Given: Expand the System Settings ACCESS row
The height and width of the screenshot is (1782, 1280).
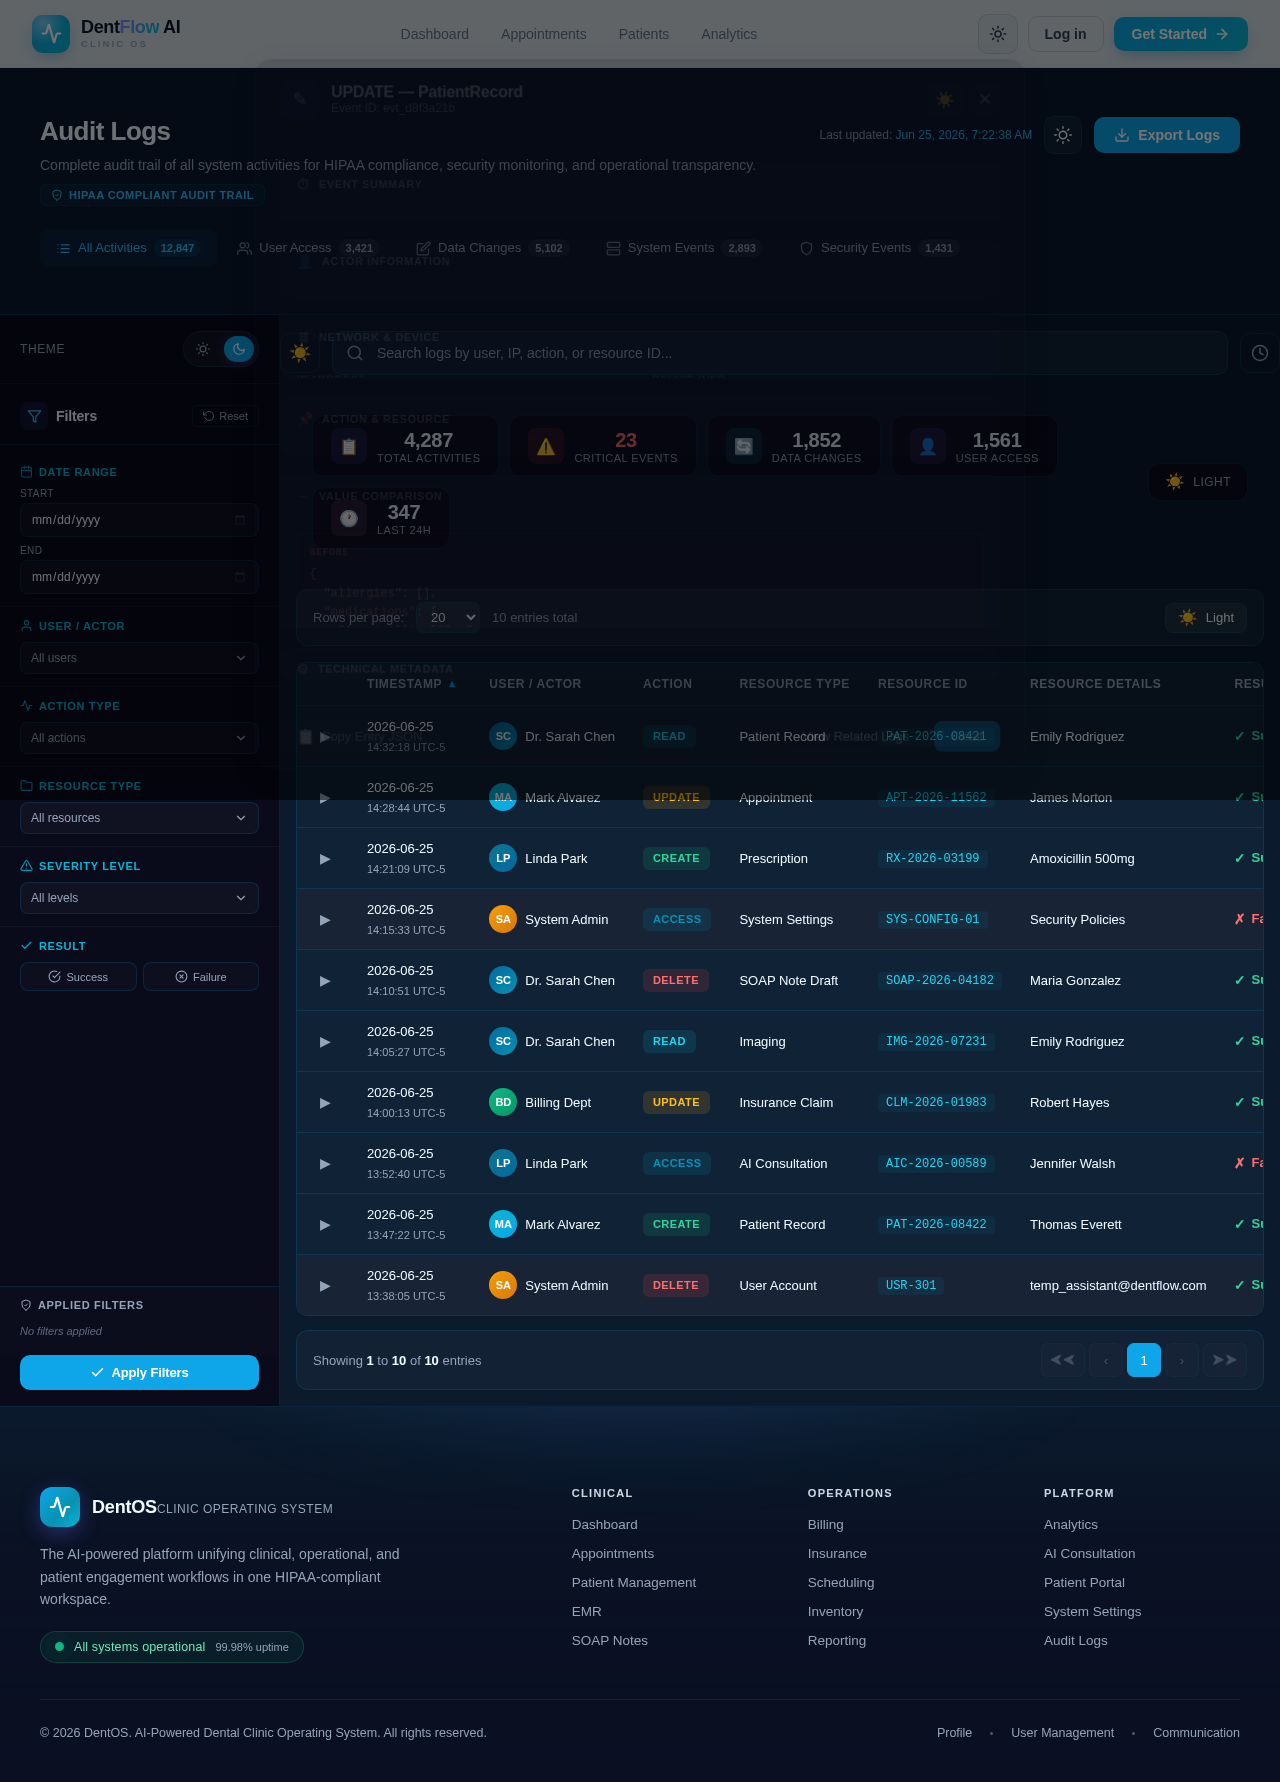Looking at the screenshot, I should tap(325, 920).
